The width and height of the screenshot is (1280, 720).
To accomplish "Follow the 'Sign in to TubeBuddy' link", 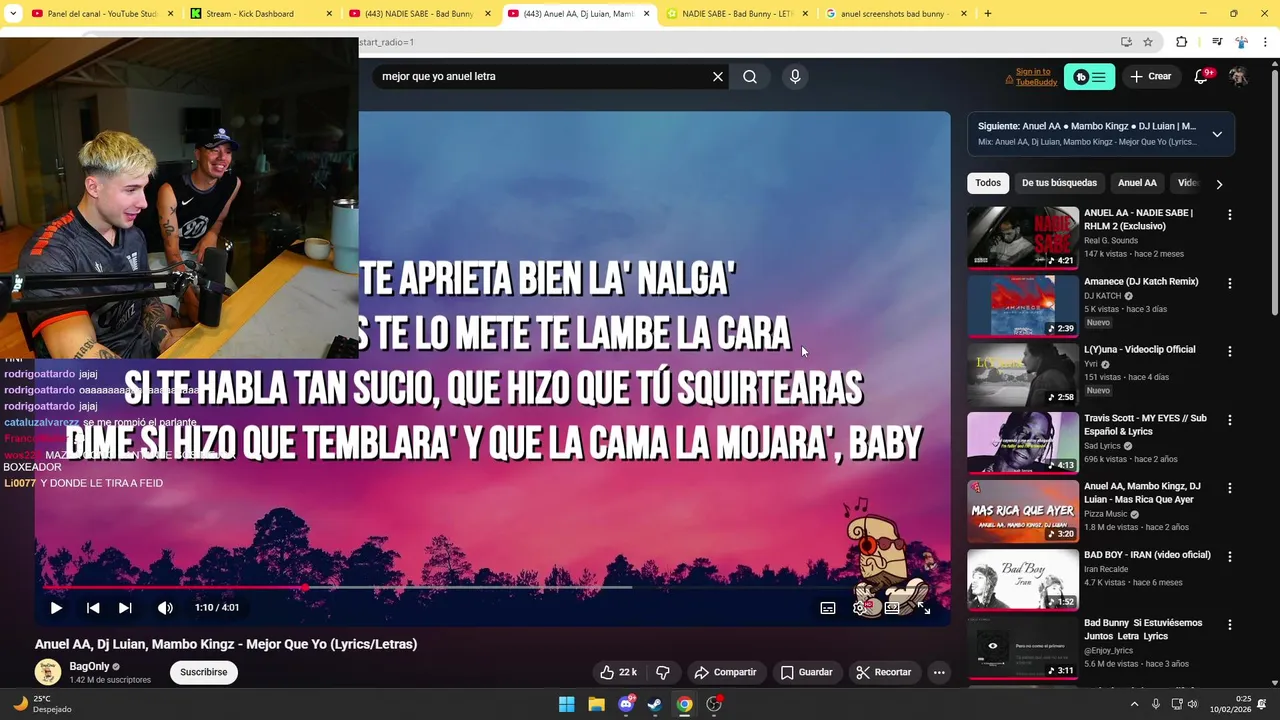I will pos(1036,77).
